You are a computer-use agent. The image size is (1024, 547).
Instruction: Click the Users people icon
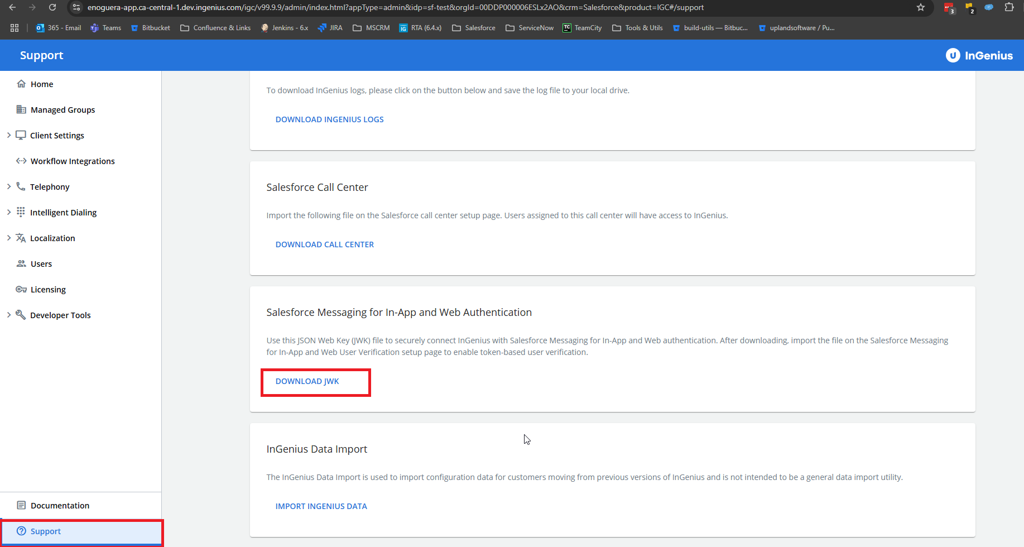click(21, 264)
